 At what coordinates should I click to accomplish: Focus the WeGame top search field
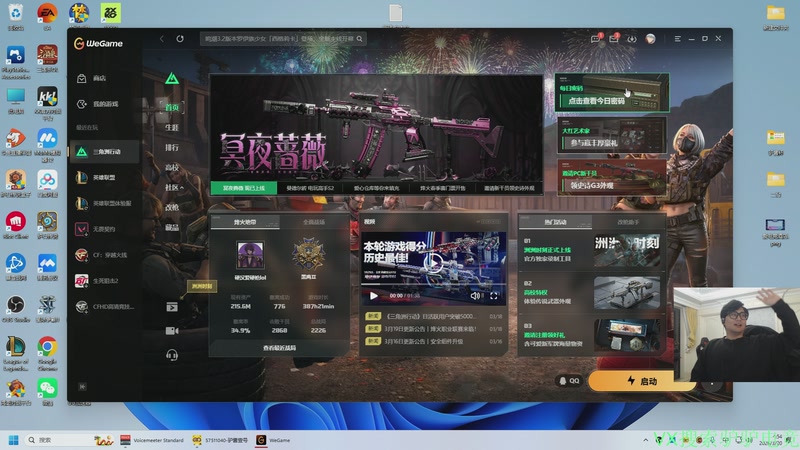point(283,39)
